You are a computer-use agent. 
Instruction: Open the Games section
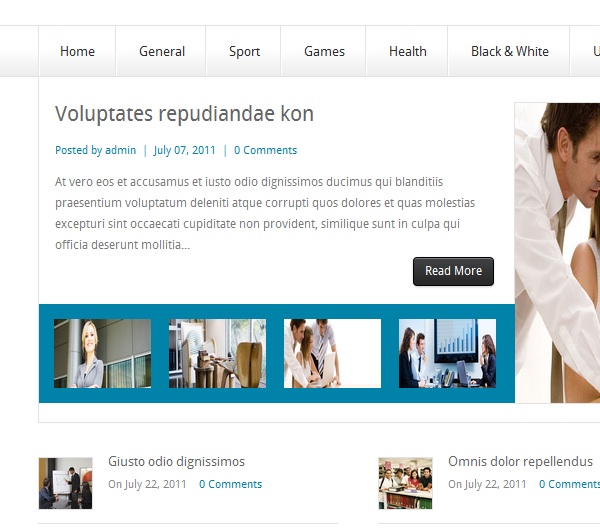[x=324, y=51]
